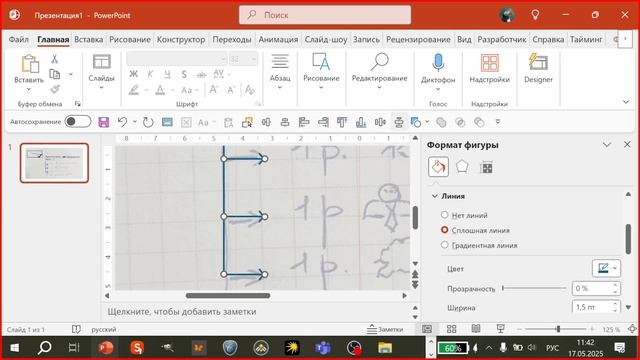The height and width of the screenshot is (360, 640).
Task: Open the Selection pane icon in quick access toolbar
Action: (247, 122)
